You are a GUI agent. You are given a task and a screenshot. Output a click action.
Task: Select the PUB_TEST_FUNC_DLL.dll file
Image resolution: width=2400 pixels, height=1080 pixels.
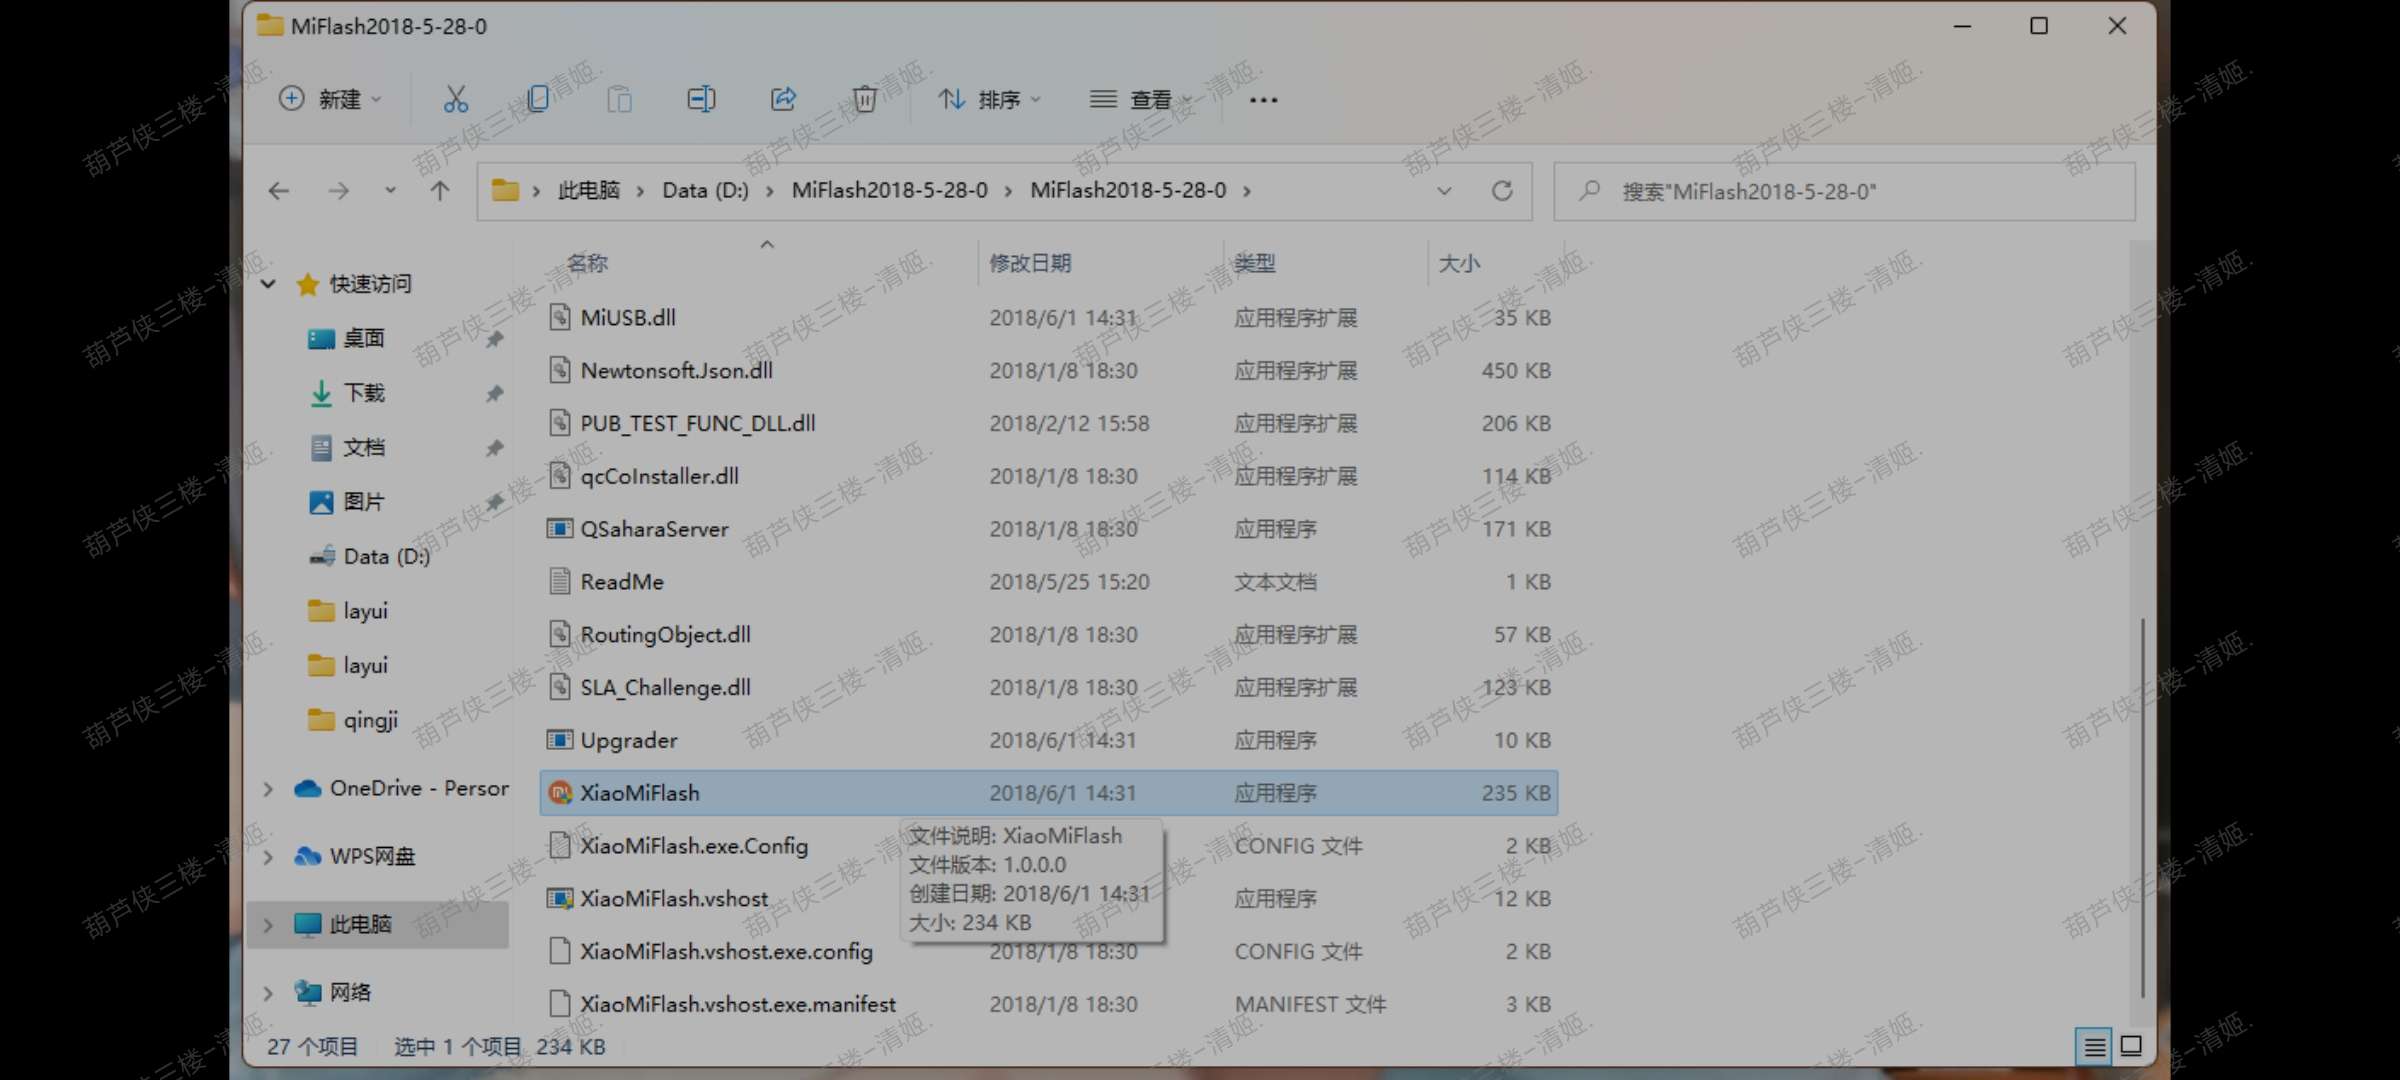tap(1048, 423)
